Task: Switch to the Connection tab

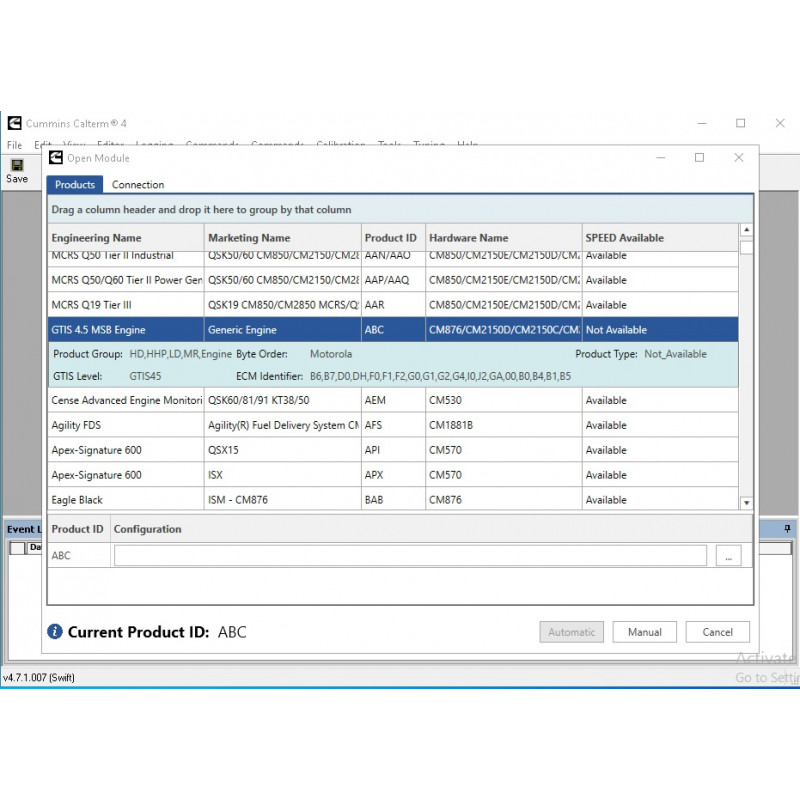Action: 138,184
